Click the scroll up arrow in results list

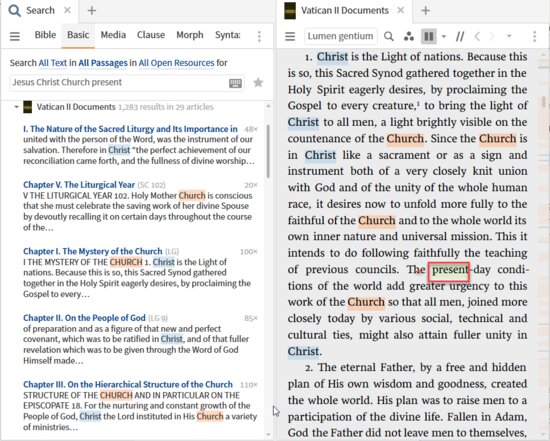pos(268,106)
